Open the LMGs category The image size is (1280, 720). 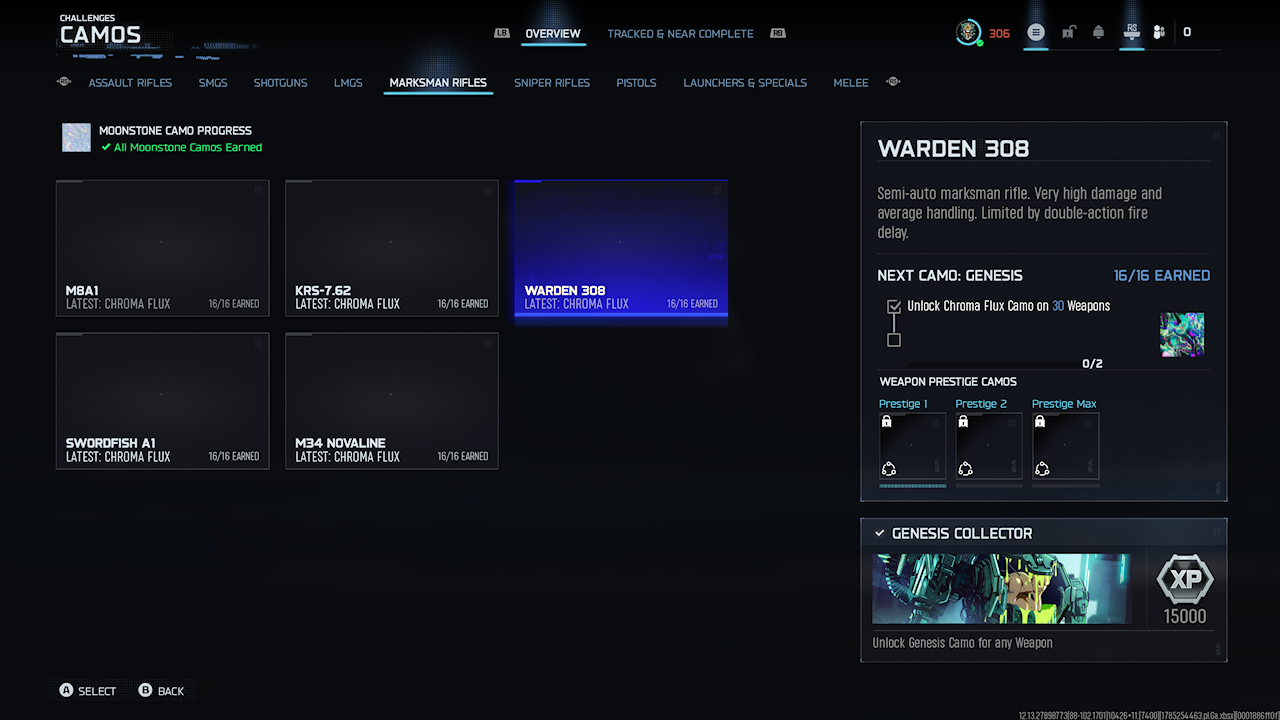pos(348,83)
